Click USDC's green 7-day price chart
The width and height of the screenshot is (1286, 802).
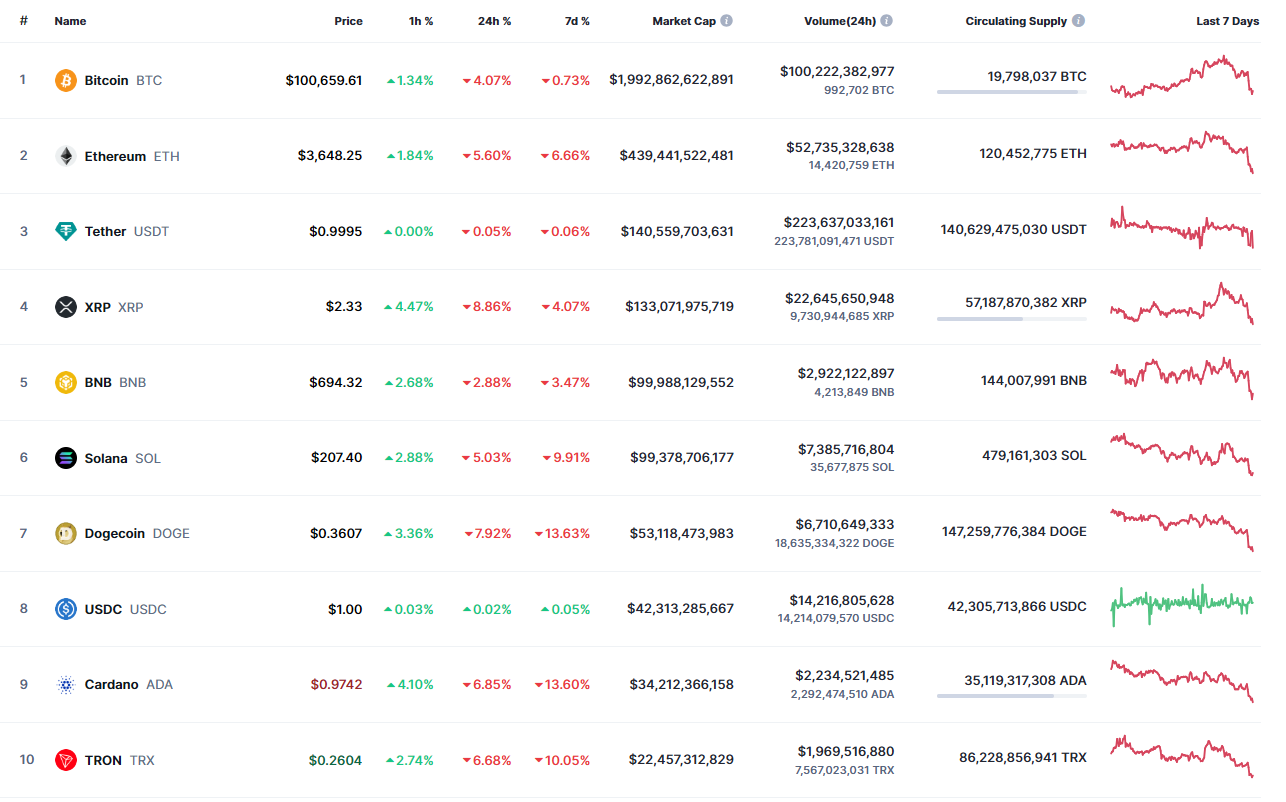(x=1182, y=605)
